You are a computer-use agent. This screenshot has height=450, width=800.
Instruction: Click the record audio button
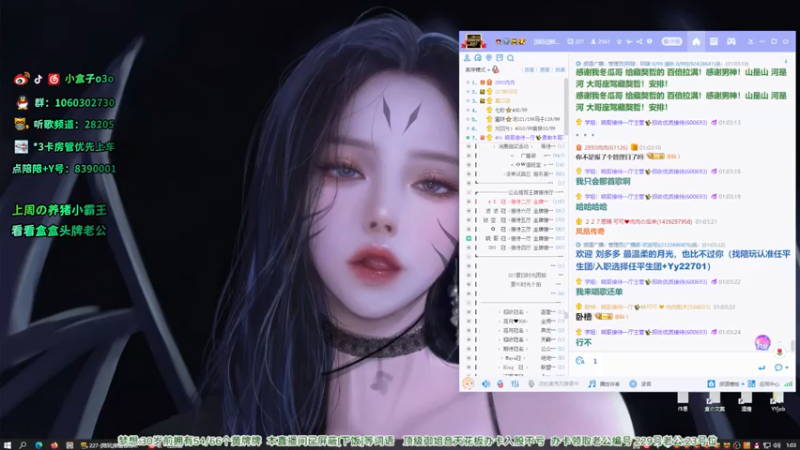coord(640,384)
